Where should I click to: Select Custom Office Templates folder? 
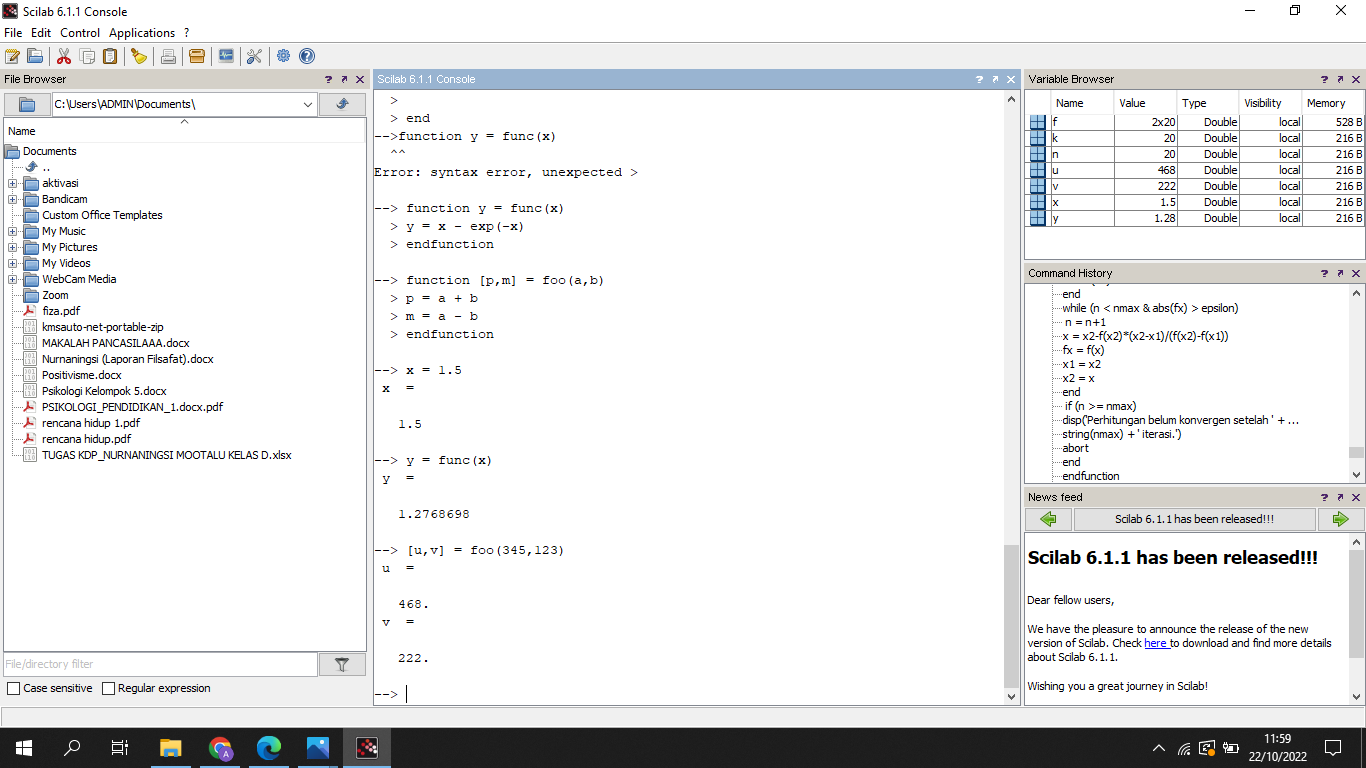tap(102, 215)
